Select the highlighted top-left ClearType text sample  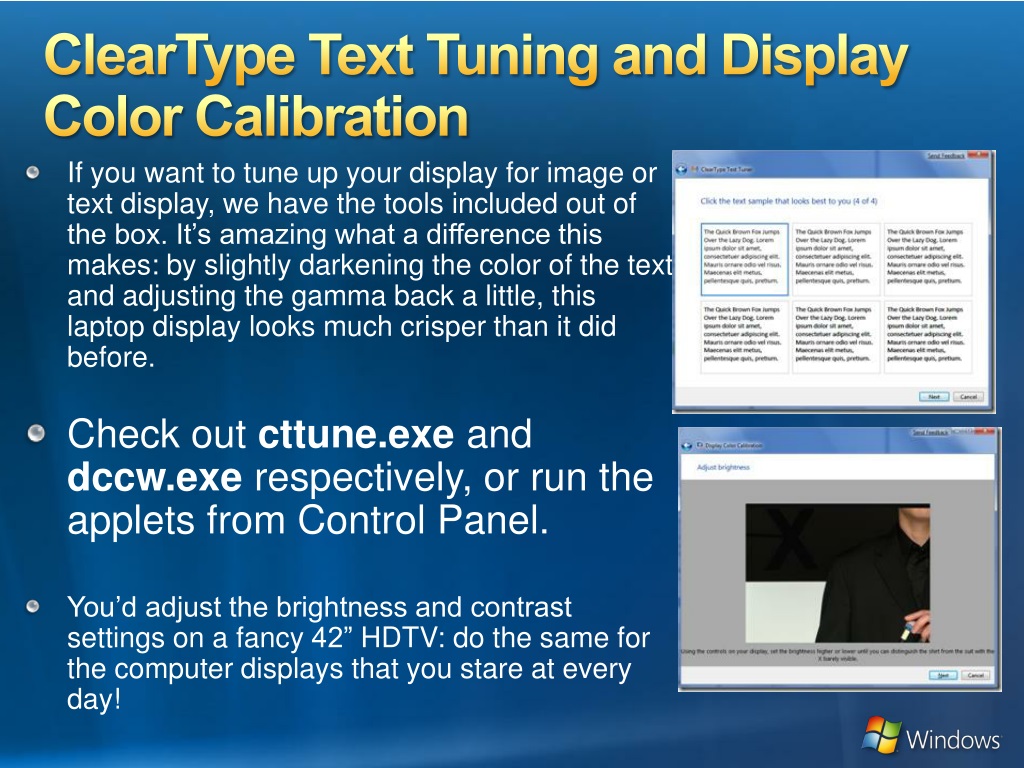click(744, 259)
